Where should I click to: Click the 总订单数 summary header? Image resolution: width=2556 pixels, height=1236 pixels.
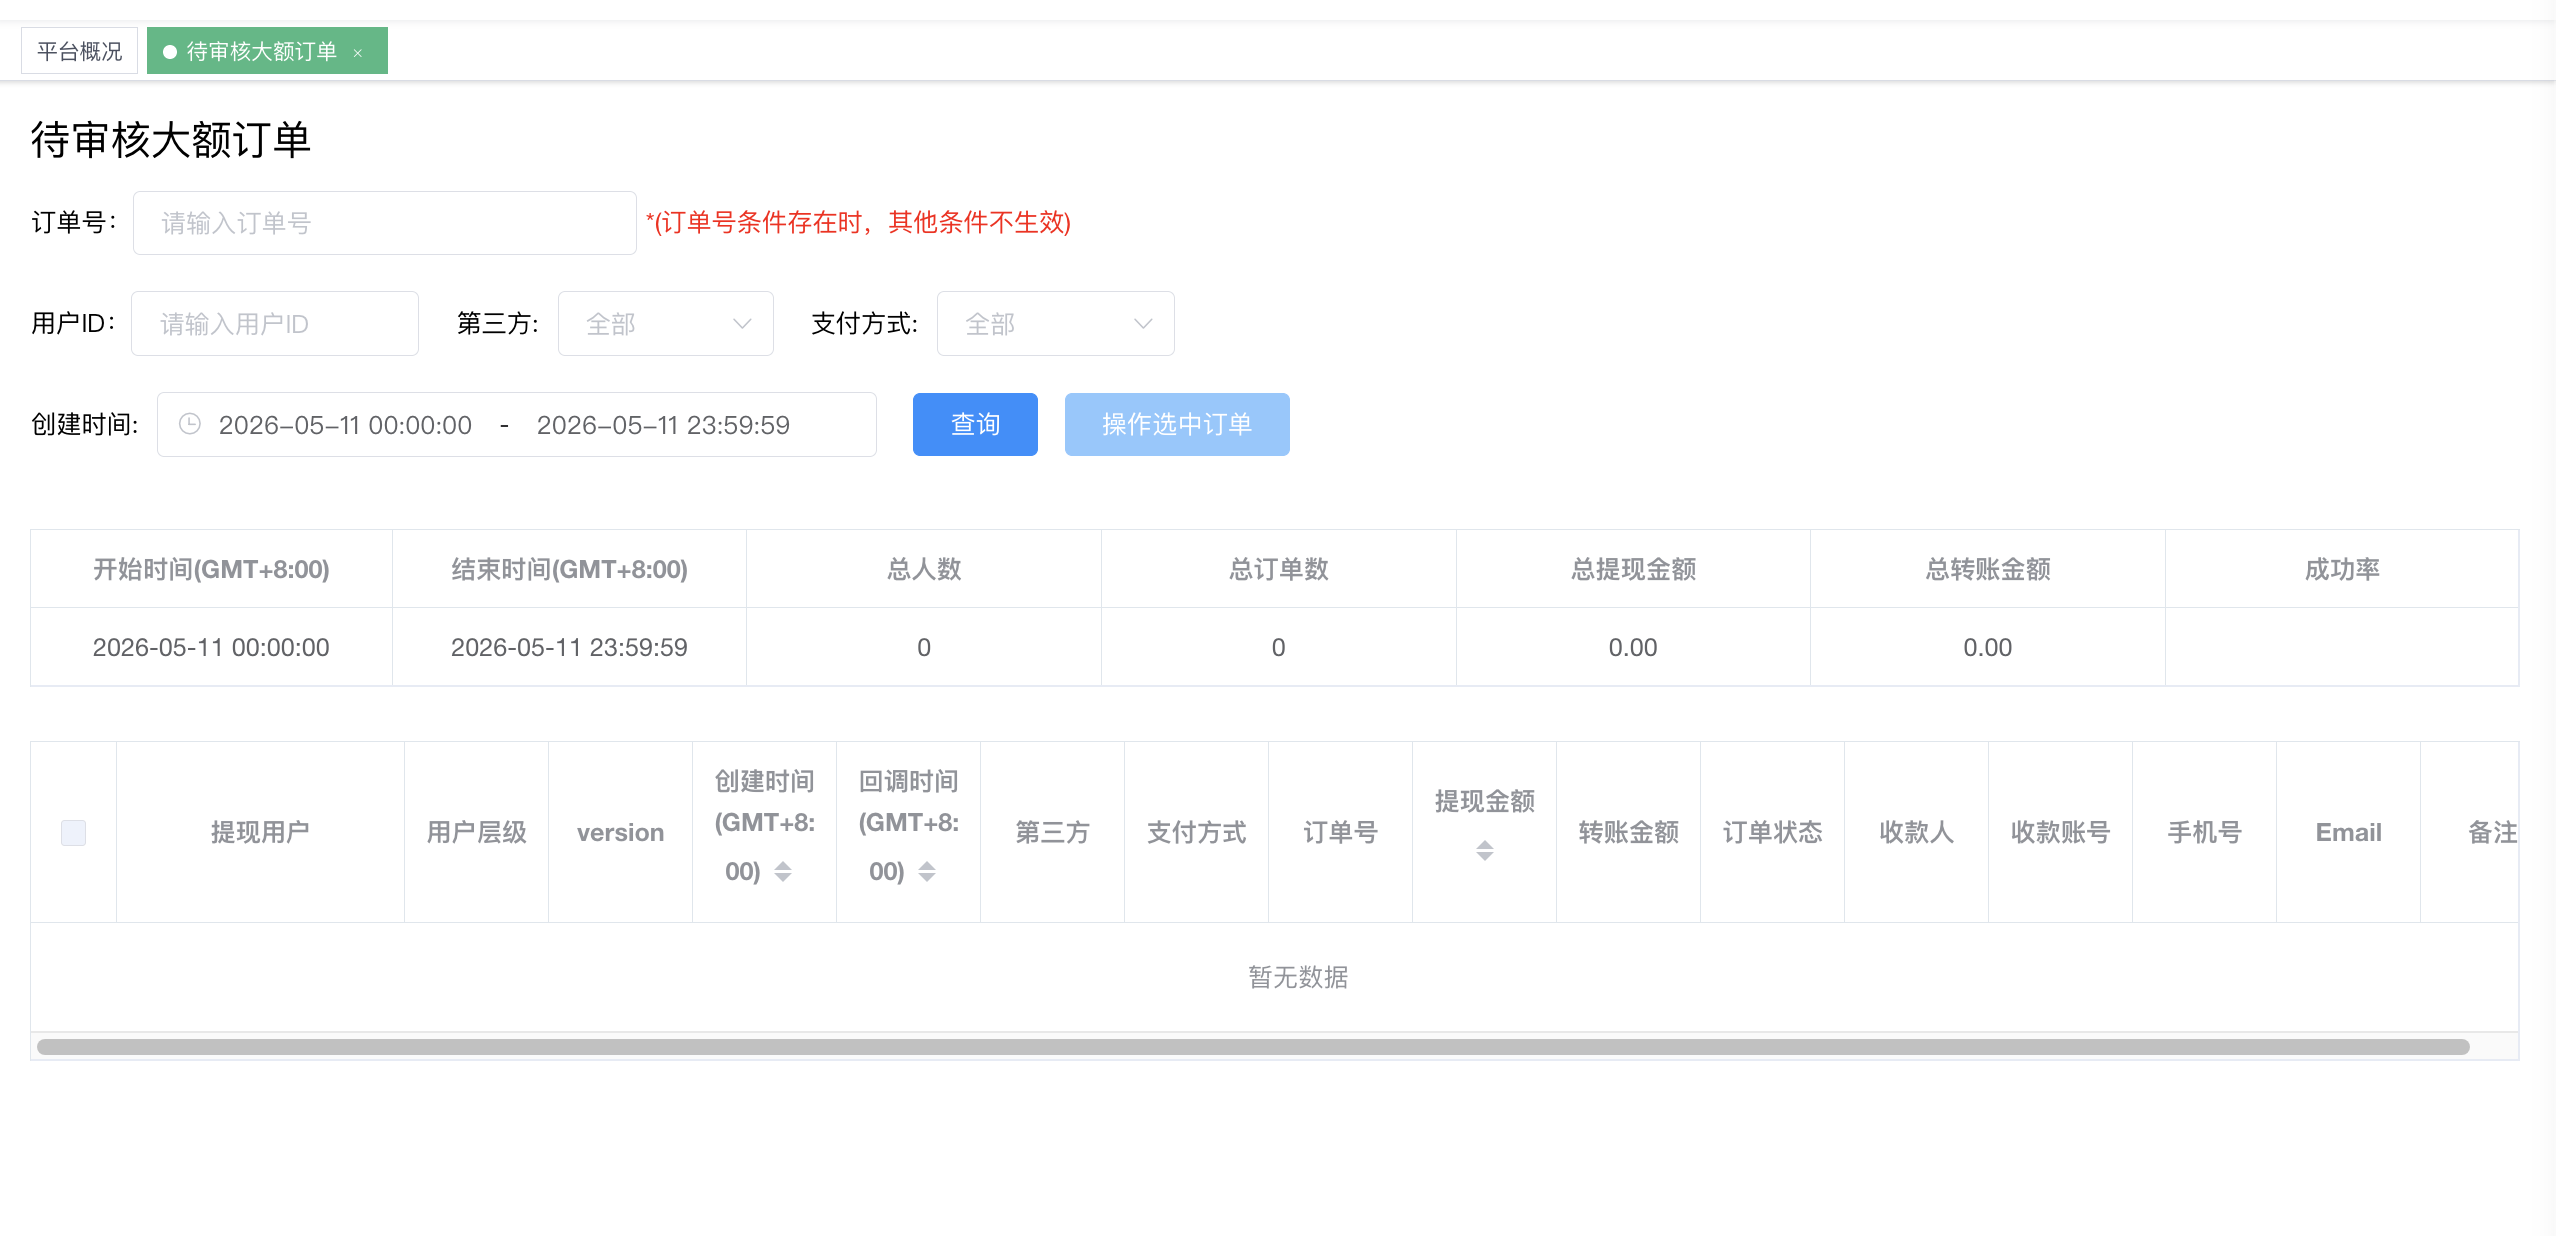[1279, 569]
